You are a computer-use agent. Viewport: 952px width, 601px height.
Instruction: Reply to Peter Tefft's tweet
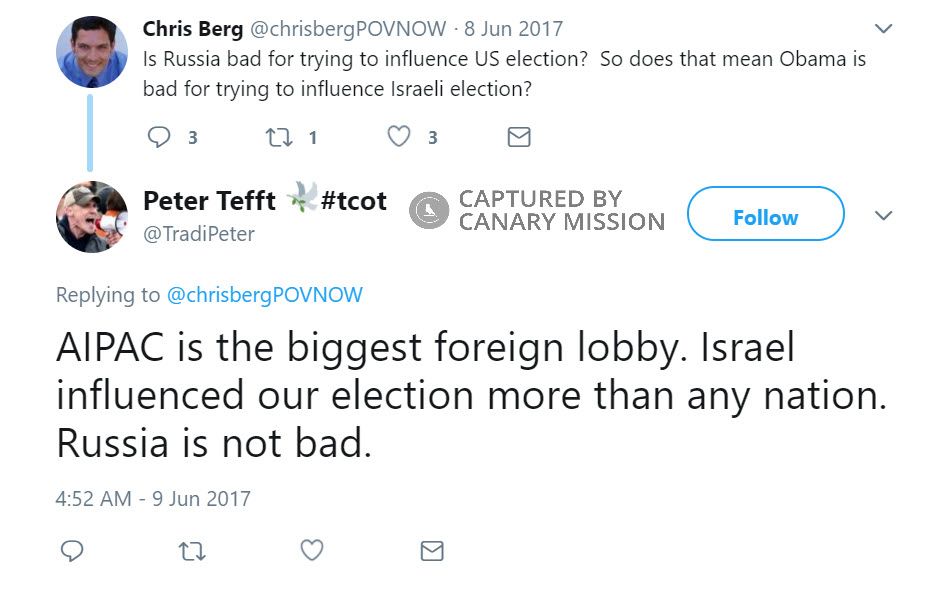pyautogui.click(x=72, y=551)
